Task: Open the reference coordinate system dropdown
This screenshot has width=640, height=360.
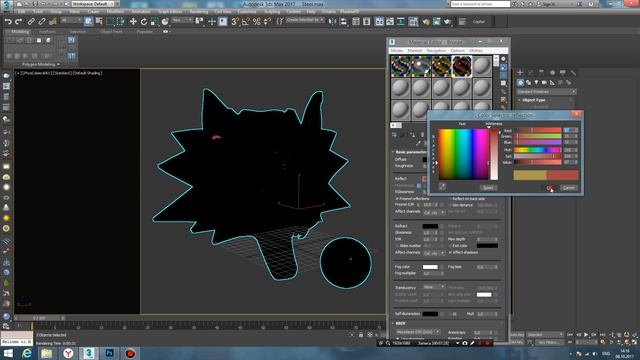Action: pyautogui.click(x=182, y=20)
